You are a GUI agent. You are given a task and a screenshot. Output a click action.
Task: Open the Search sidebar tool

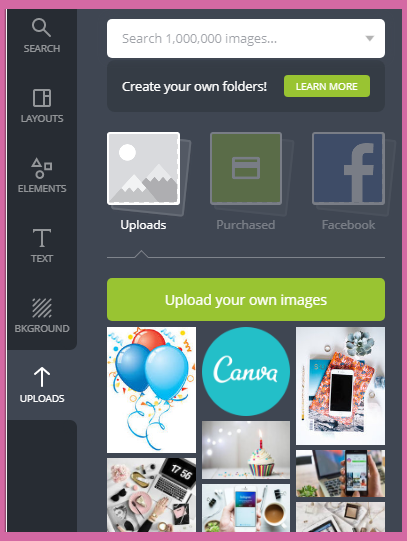pyautogui.click(x=42, y=36)
